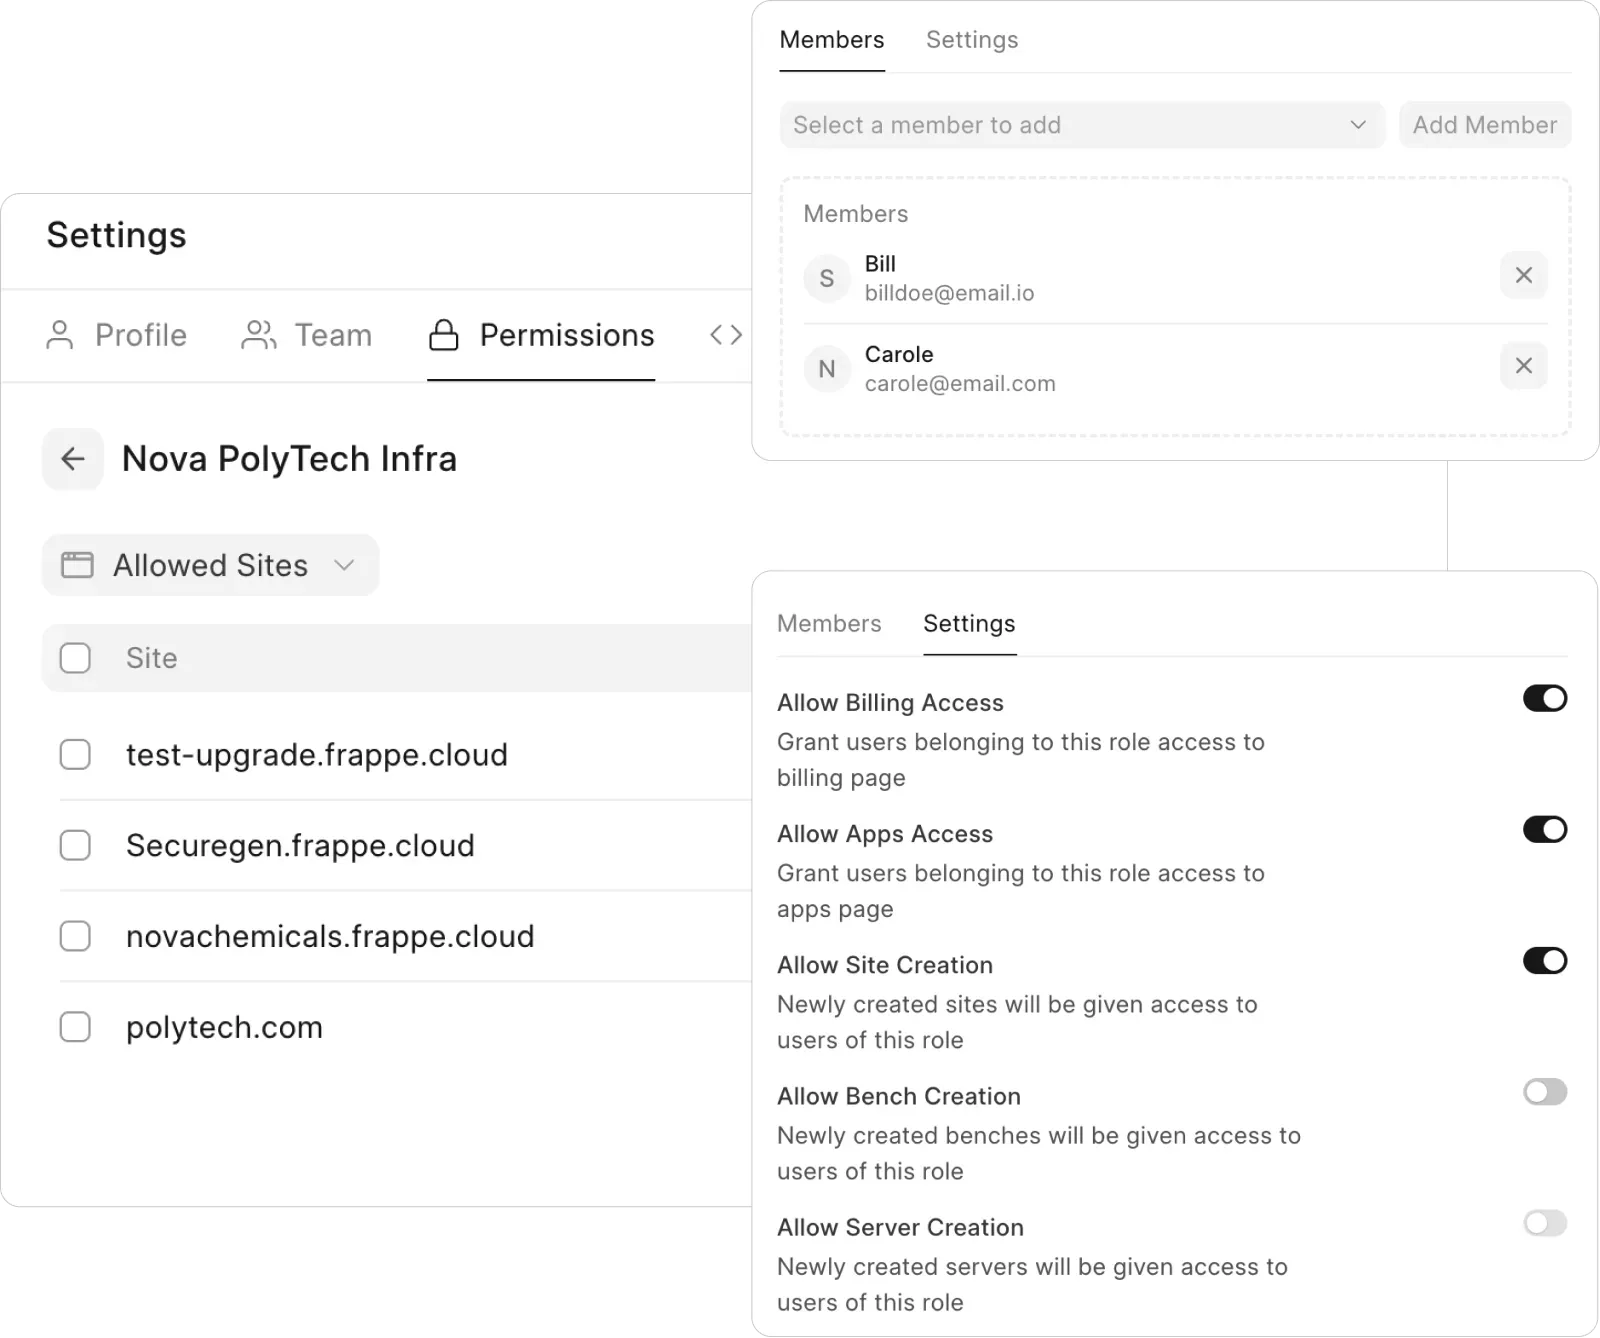Open the Profile tab

[117, 335]
